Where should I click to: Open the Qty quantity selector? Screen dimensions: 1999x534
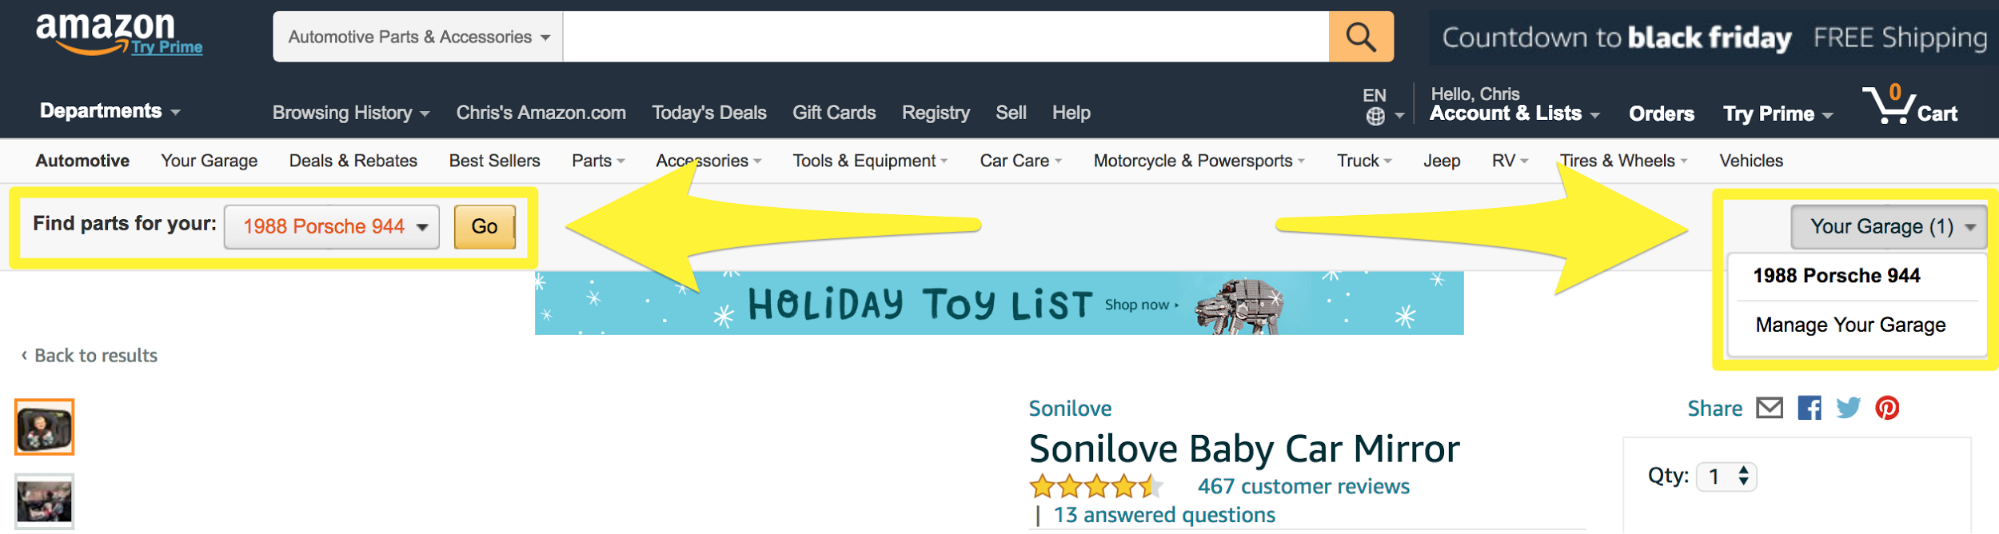1727,477
